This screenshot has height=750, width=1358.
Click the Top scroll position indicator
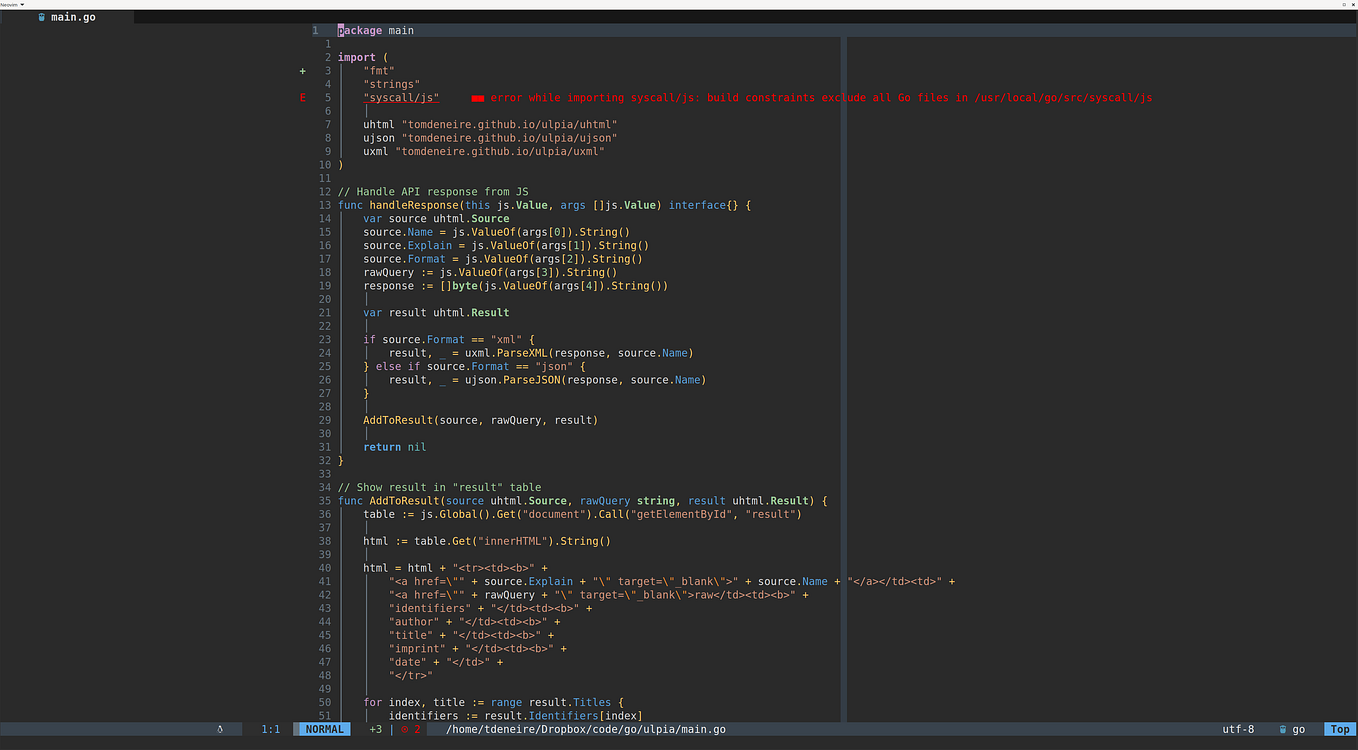click(1340, 729)
